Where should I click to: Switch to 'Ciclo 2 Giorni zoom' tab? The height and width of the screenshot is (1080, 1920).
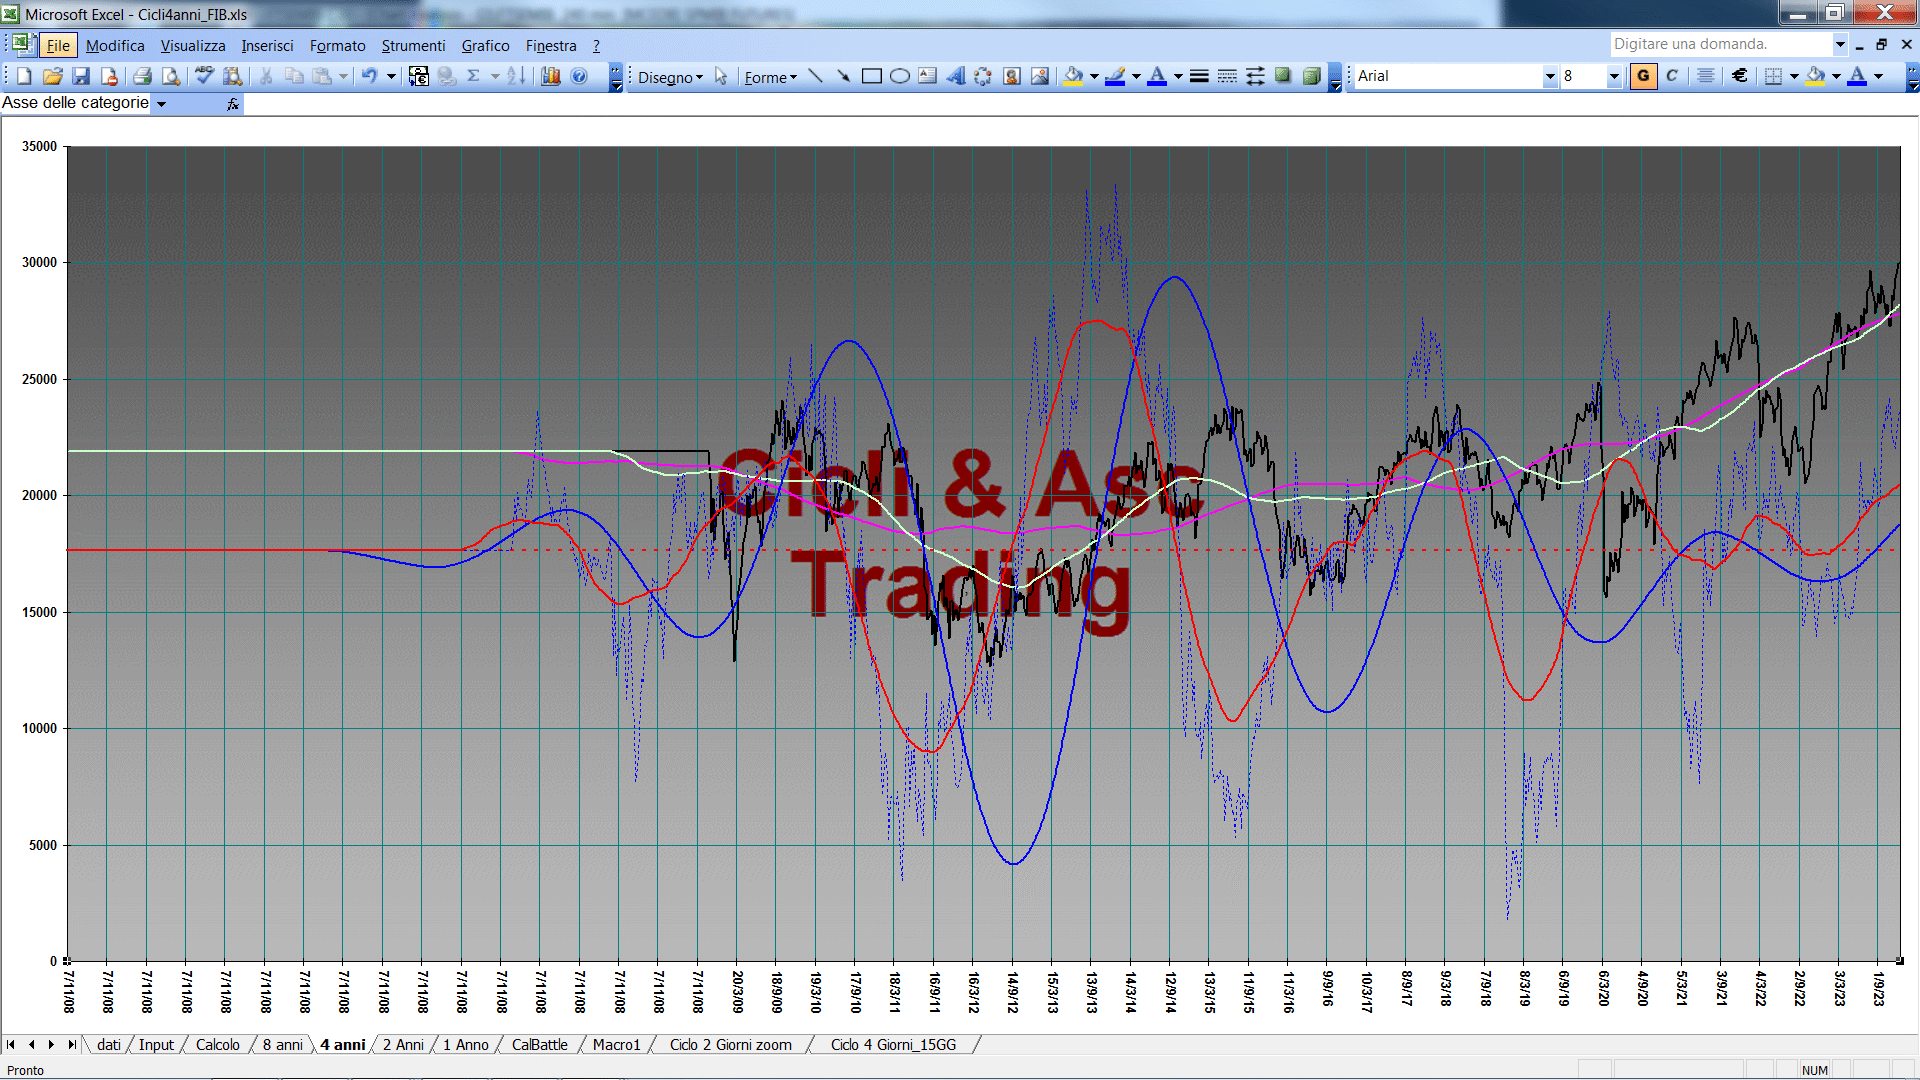[730, 1044]
